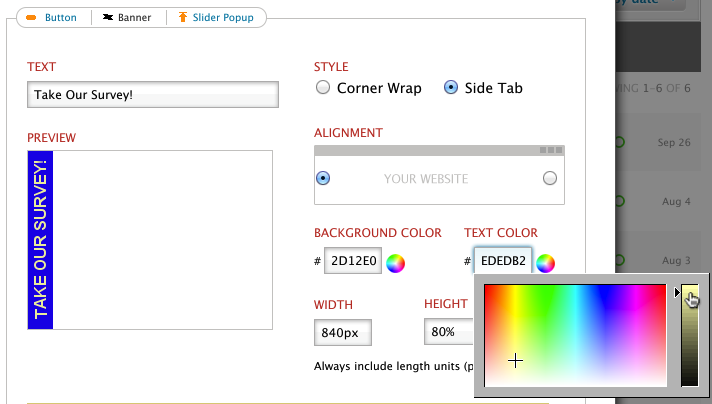
Task: Choose right-side alignment radio button
Action: click(549, 178)
